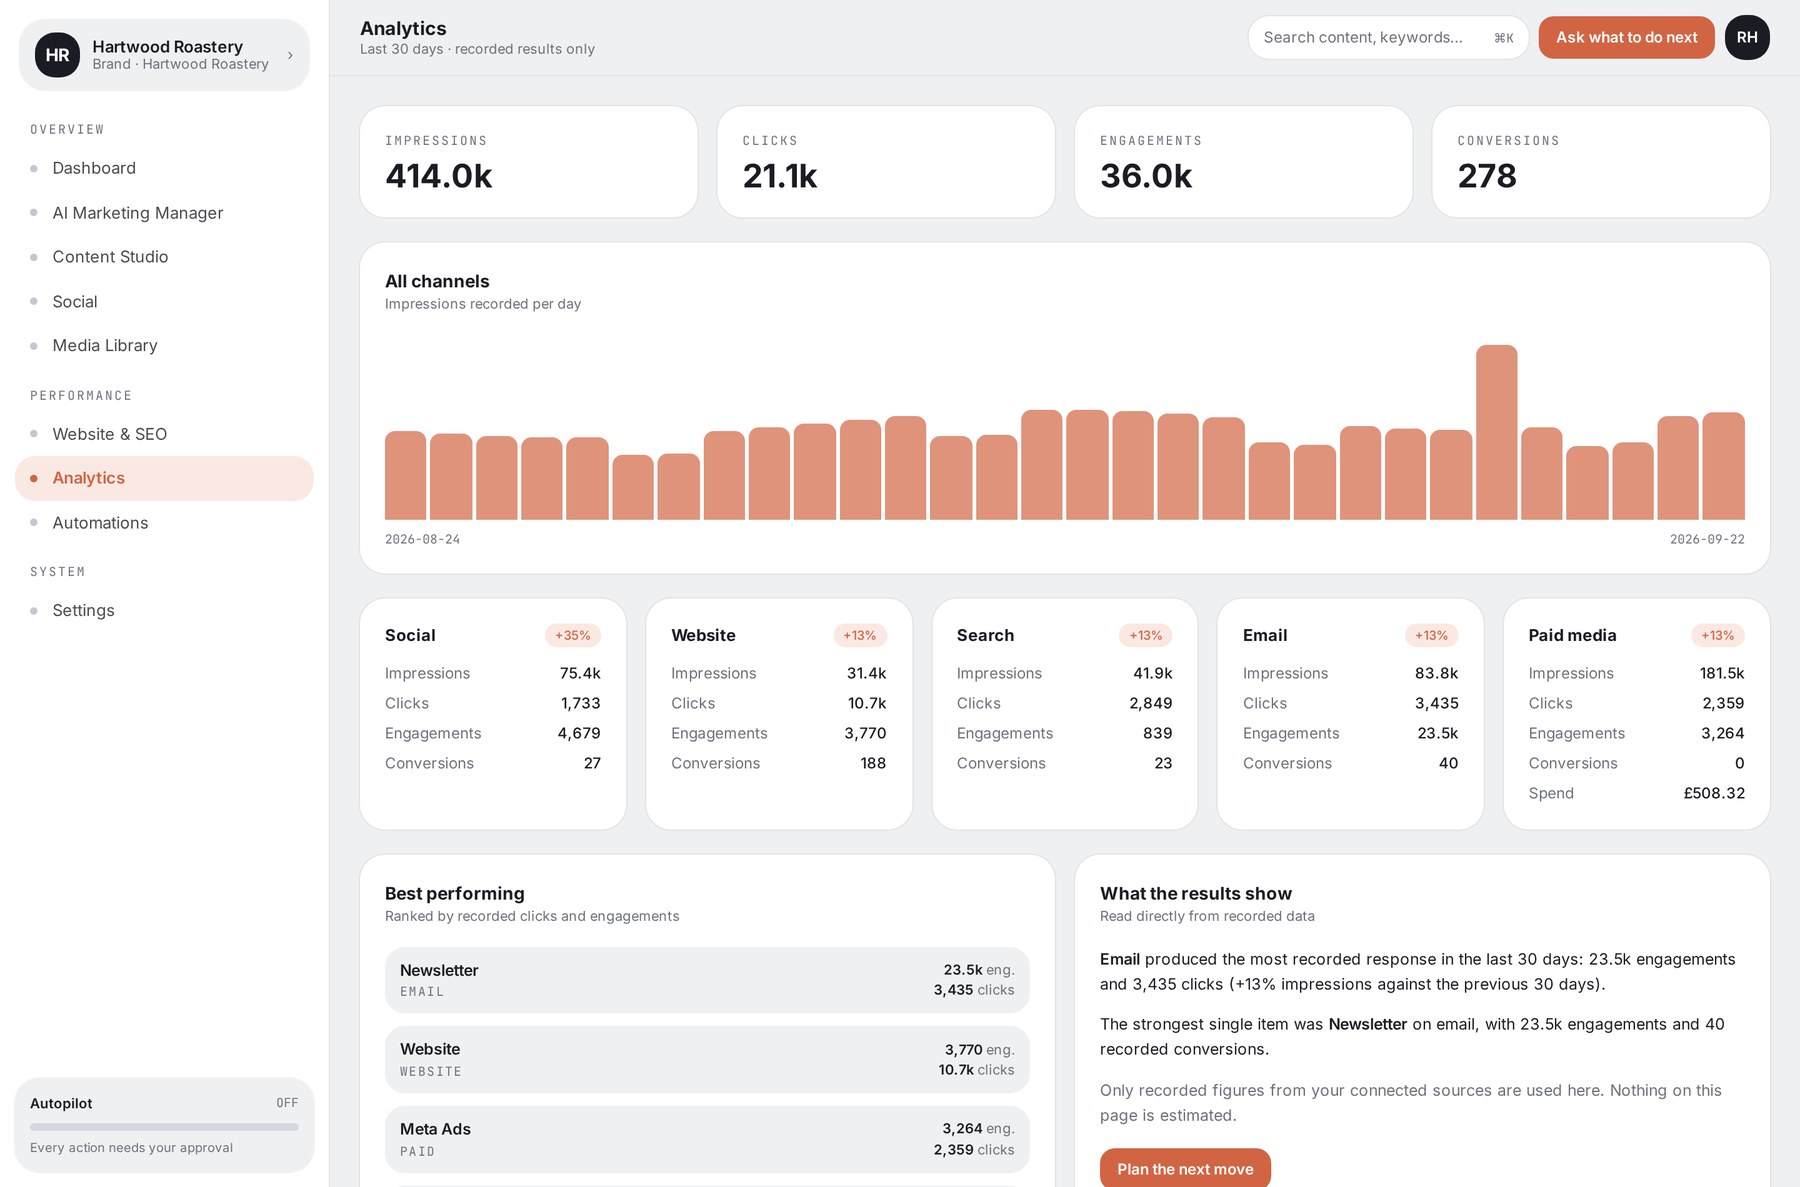The image size is (1800, 1187).
Task: Click the +35% badge on Social
Action: click(x=573, y=635)
